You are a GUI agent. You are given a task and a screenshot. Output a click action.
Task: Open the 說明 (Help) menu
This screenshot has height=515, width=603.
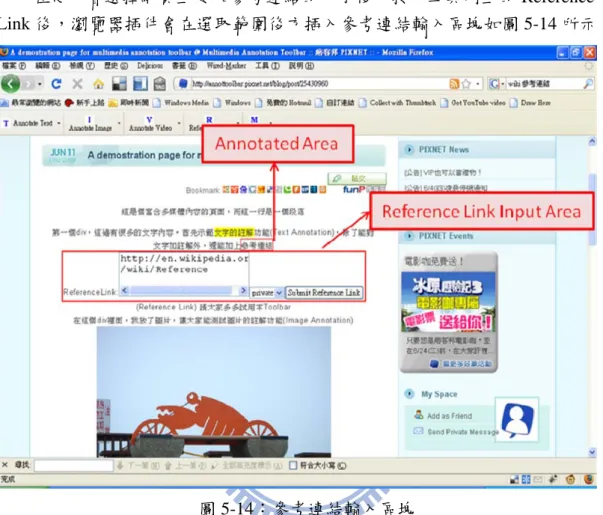point(302,66)
